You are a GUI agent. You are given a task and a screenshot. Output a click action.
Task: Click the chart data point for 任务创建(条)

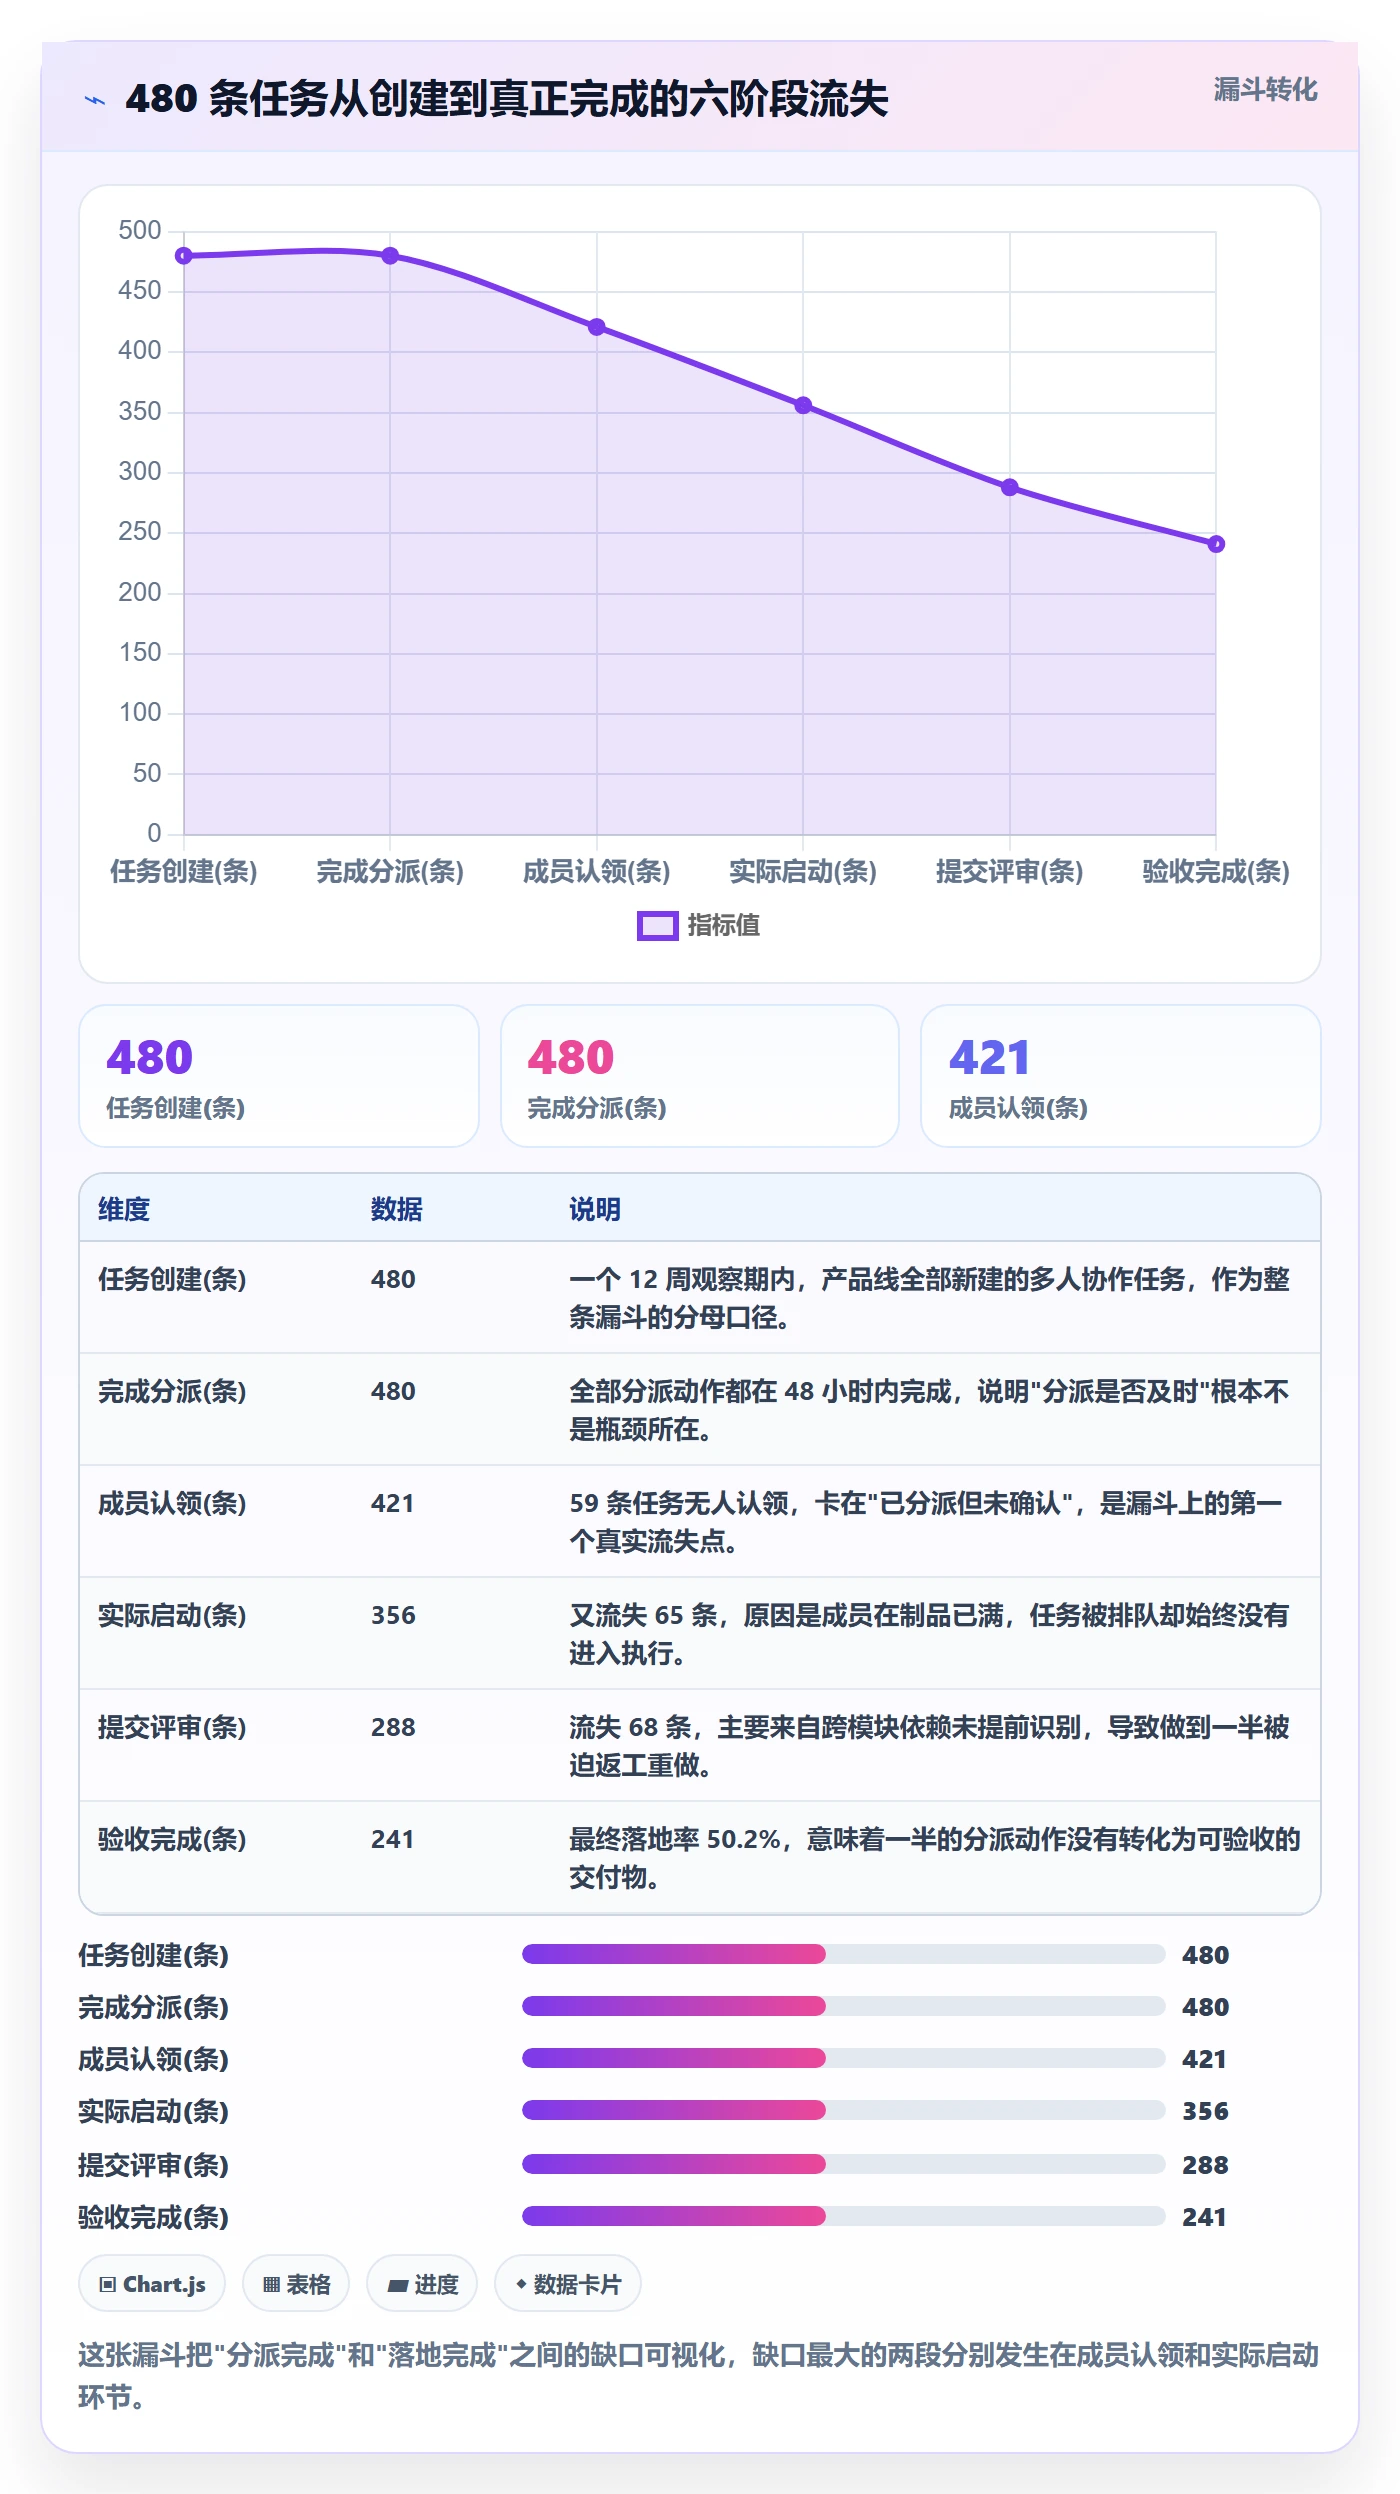(184, 256)
